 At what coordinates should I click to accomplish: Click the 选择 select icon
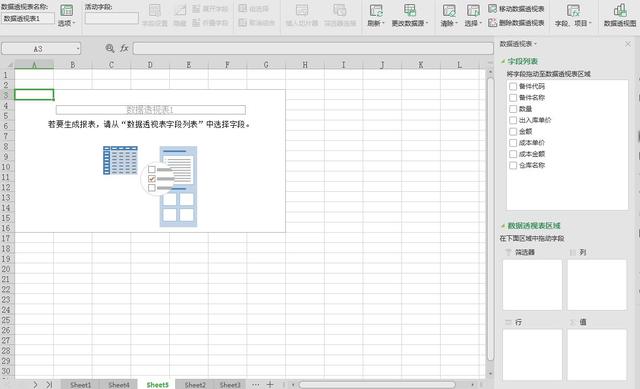click(x=473, y=10)
